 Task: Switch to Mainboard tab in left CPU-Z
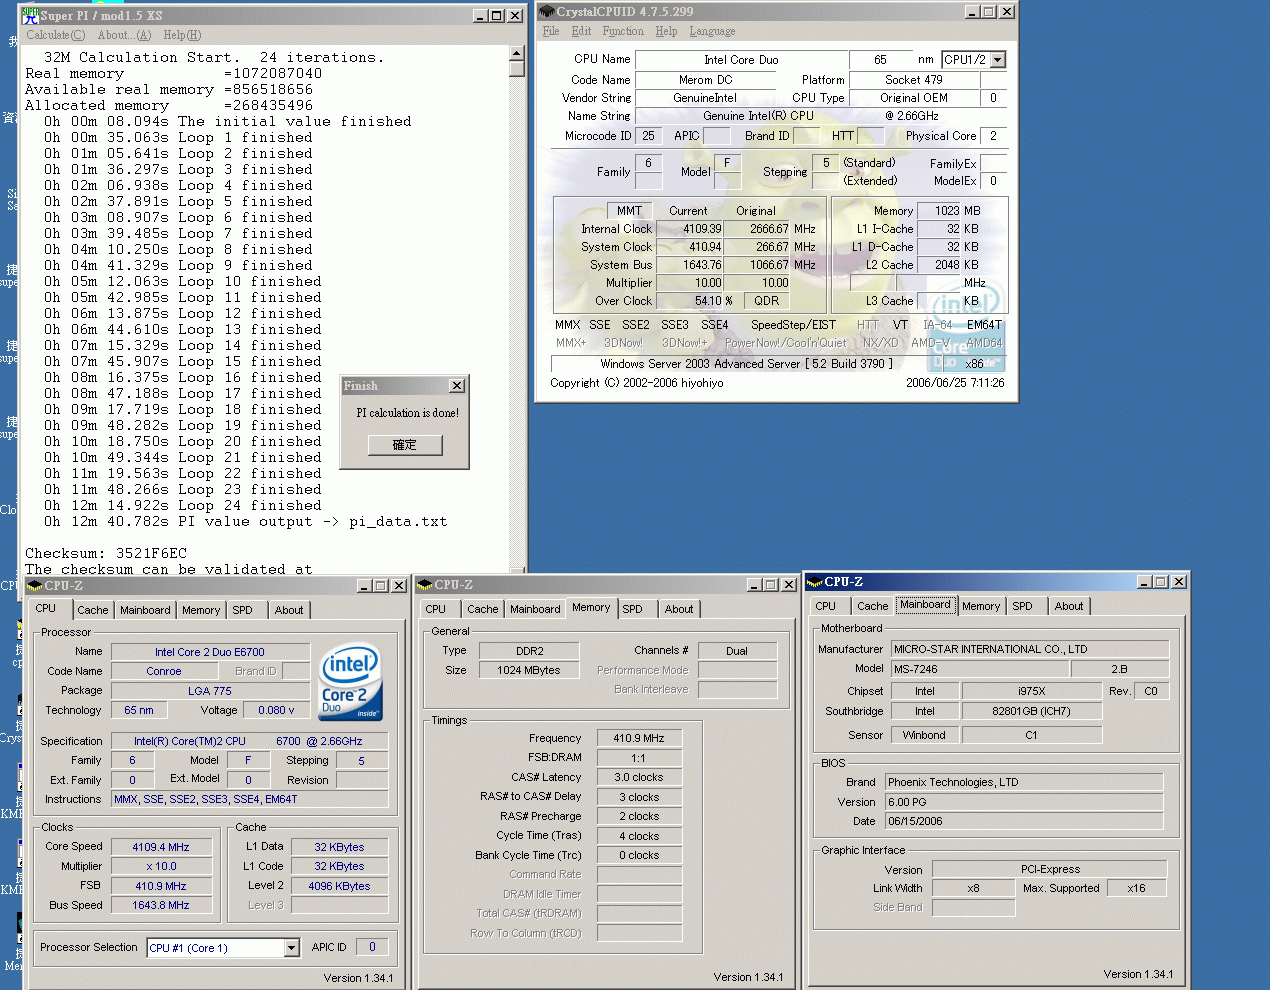pos(145,610)
